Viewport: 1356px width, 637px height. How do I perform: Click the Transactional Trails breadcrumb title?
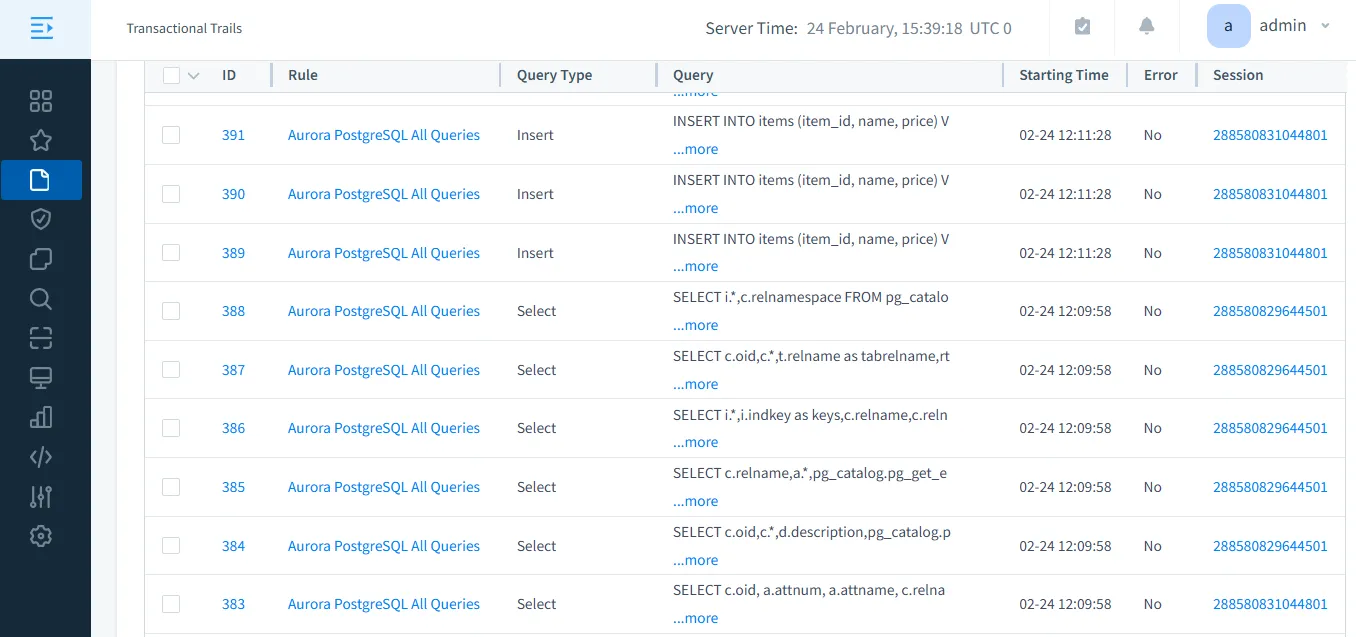coord(184,28)
